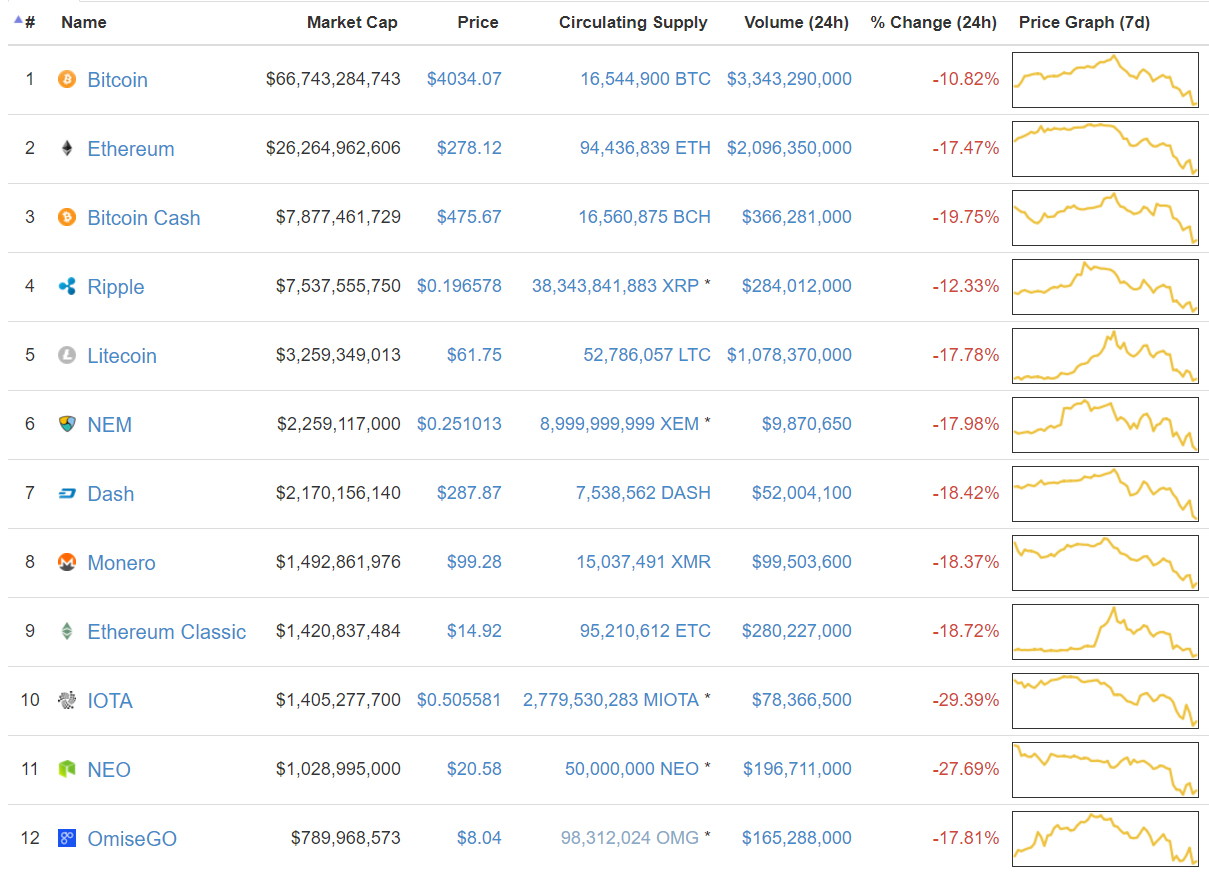Viewport: 1209px width, 873px height.
Task: Click the OmiseGO logo icon
Action: 67,839
